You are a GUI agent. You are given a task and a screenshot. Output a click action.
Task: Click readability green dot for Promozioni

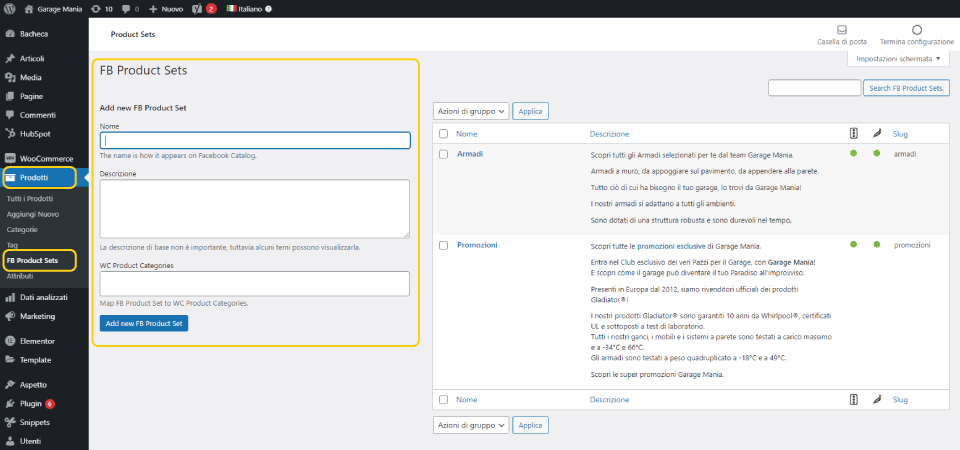click(877, 244)
